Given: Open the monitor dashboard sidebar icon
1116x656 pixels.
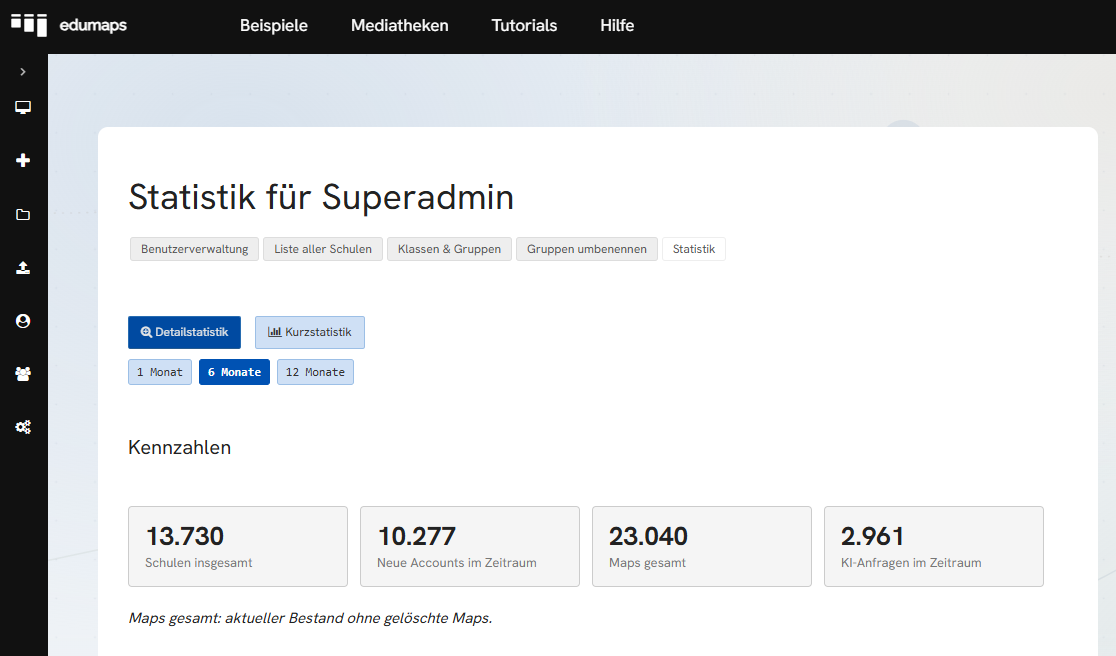Looking at the screenshot, I should pyautogui.click(x=23, y=107).
